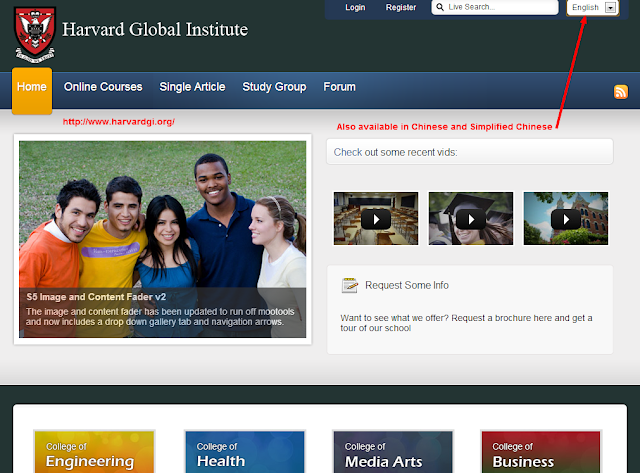The image size is (640, 473).
Task: Click the Register link
Action: click(401, 7)
